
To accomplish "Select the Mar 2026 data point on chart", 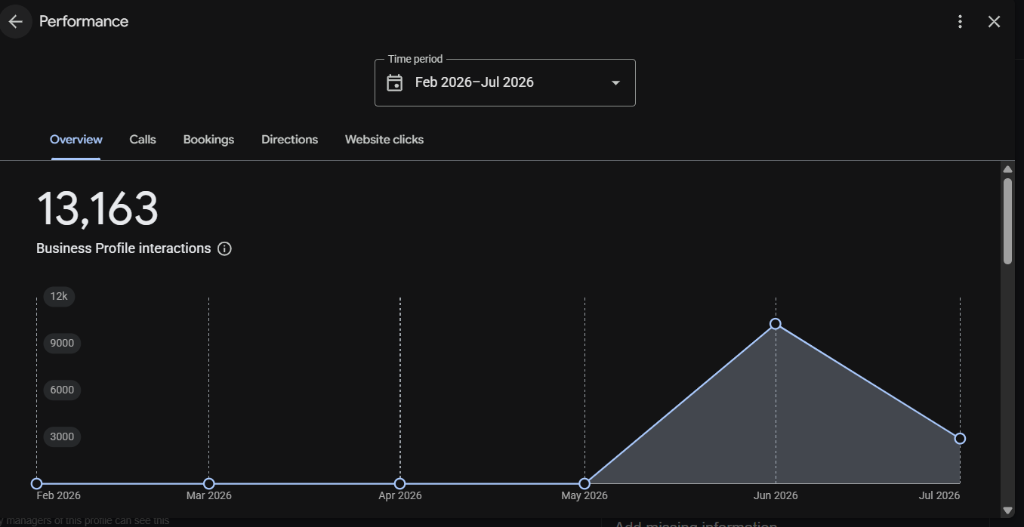I will point(209,484).
